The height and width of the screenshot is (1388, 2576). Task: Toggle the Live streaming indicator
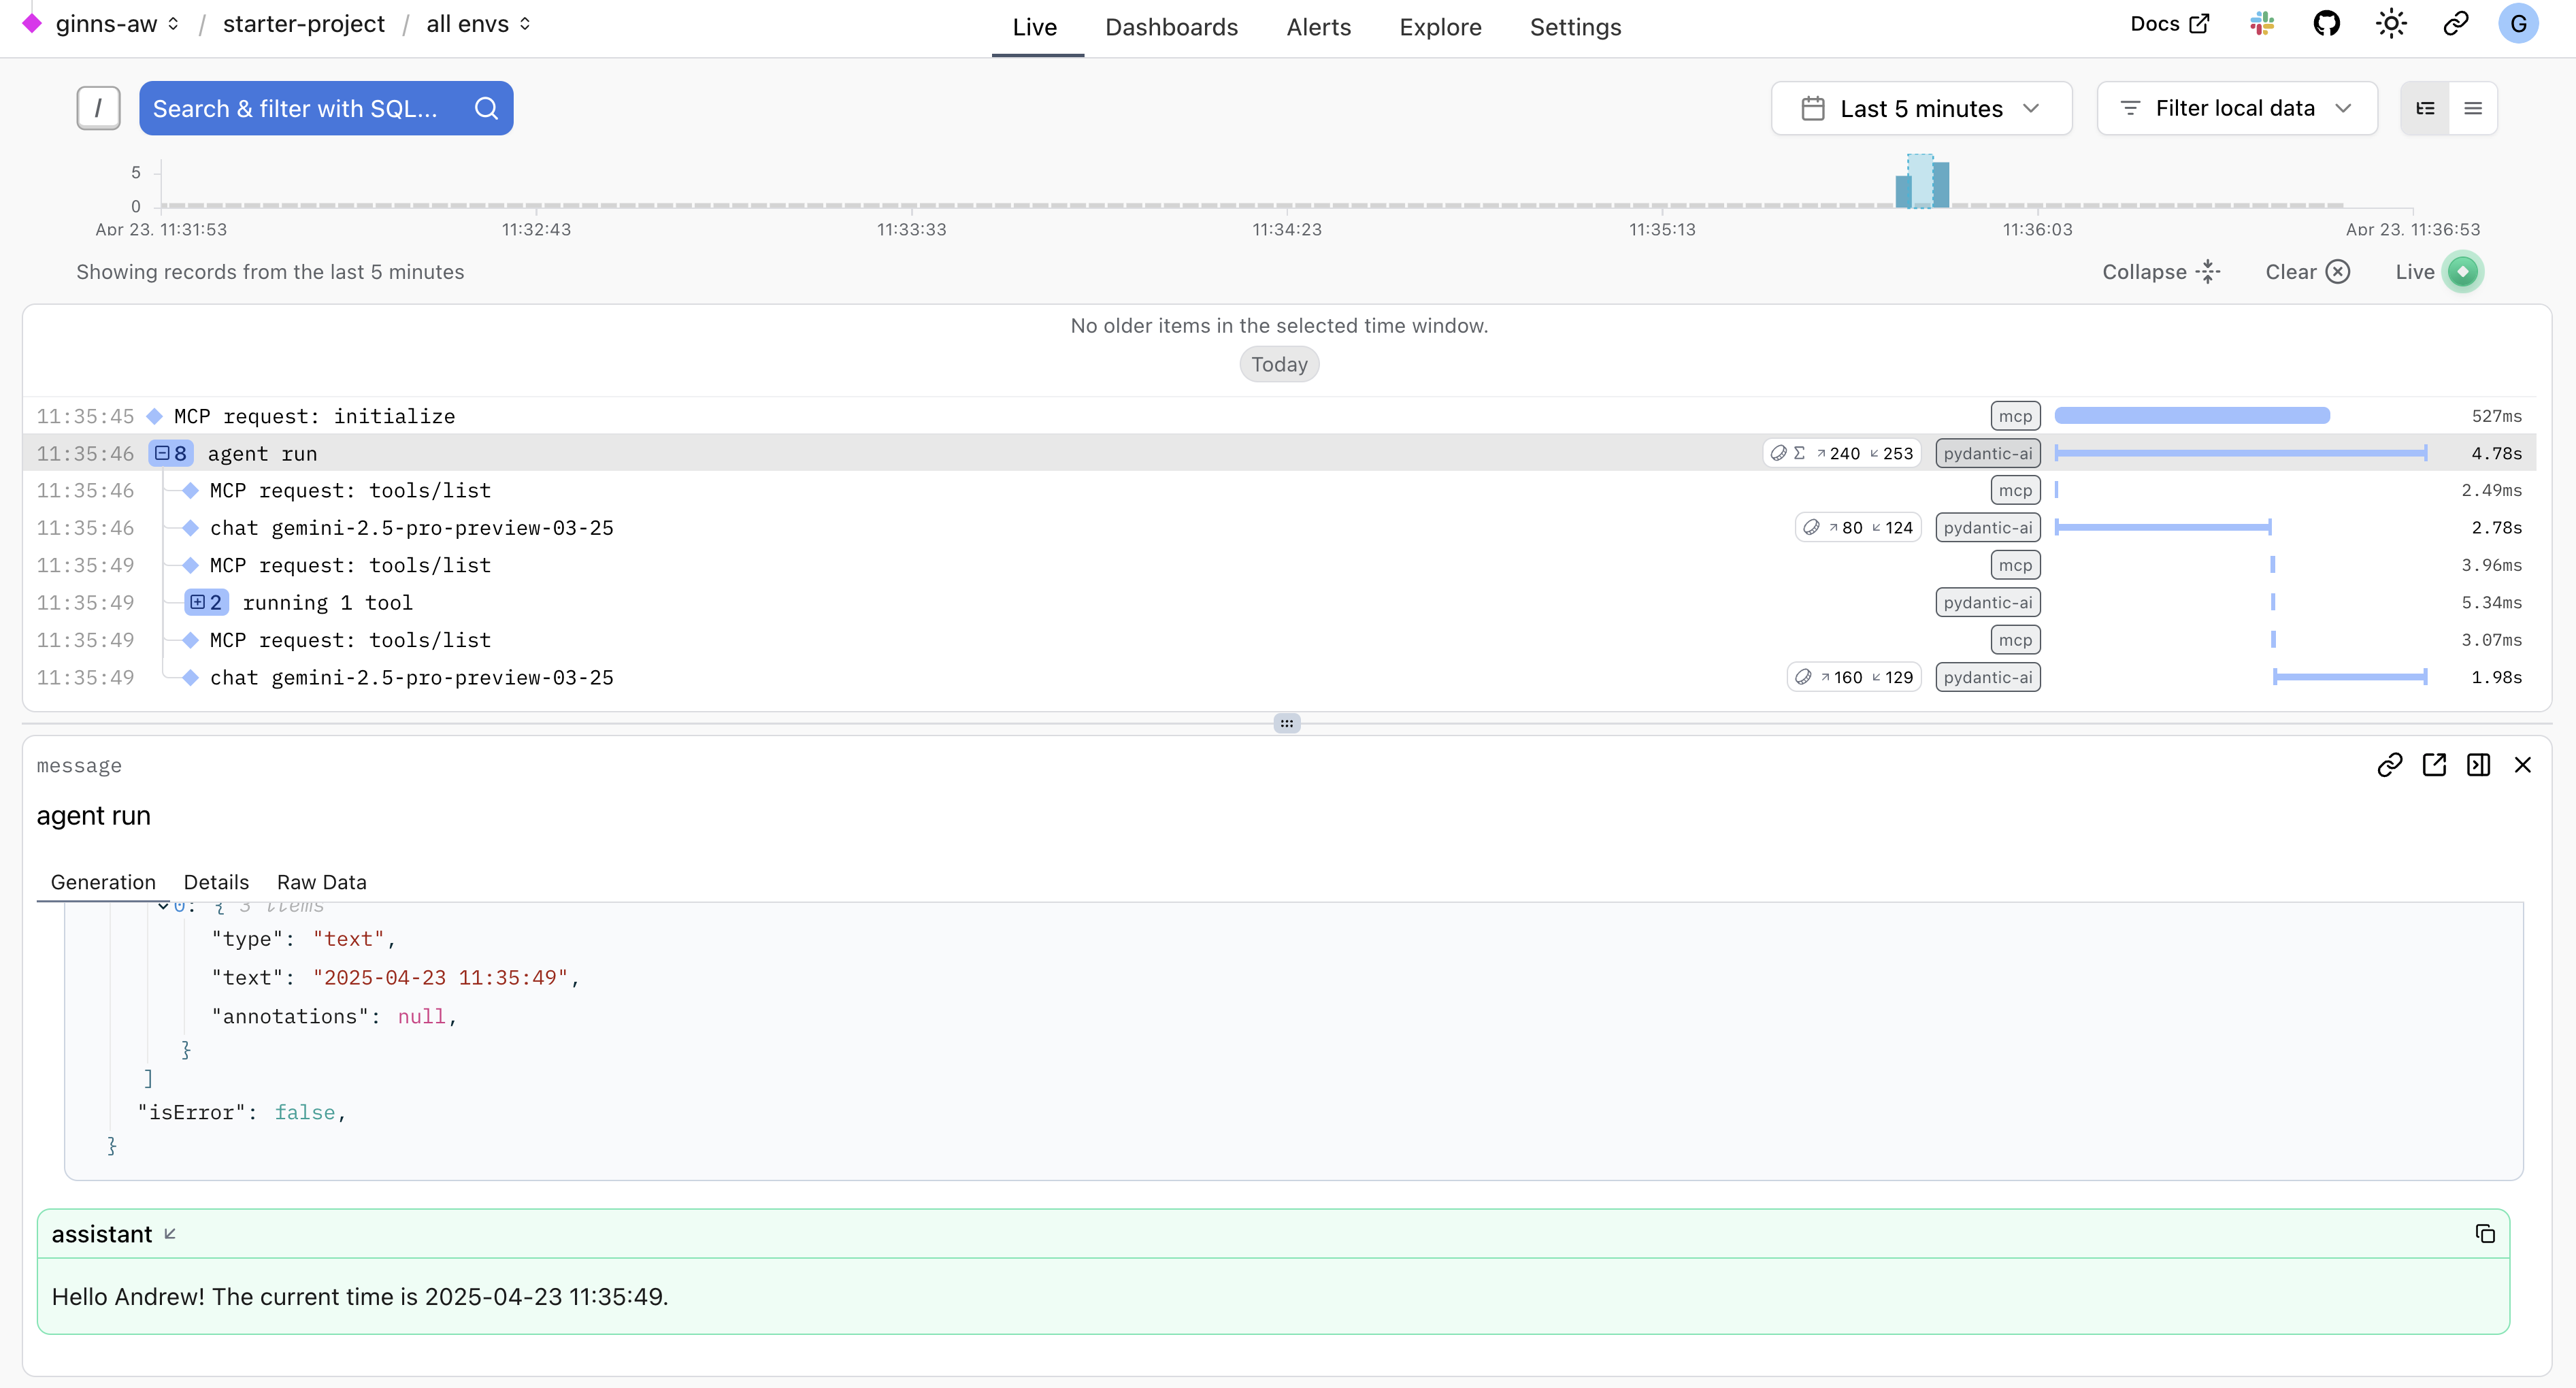[2462, 271]
